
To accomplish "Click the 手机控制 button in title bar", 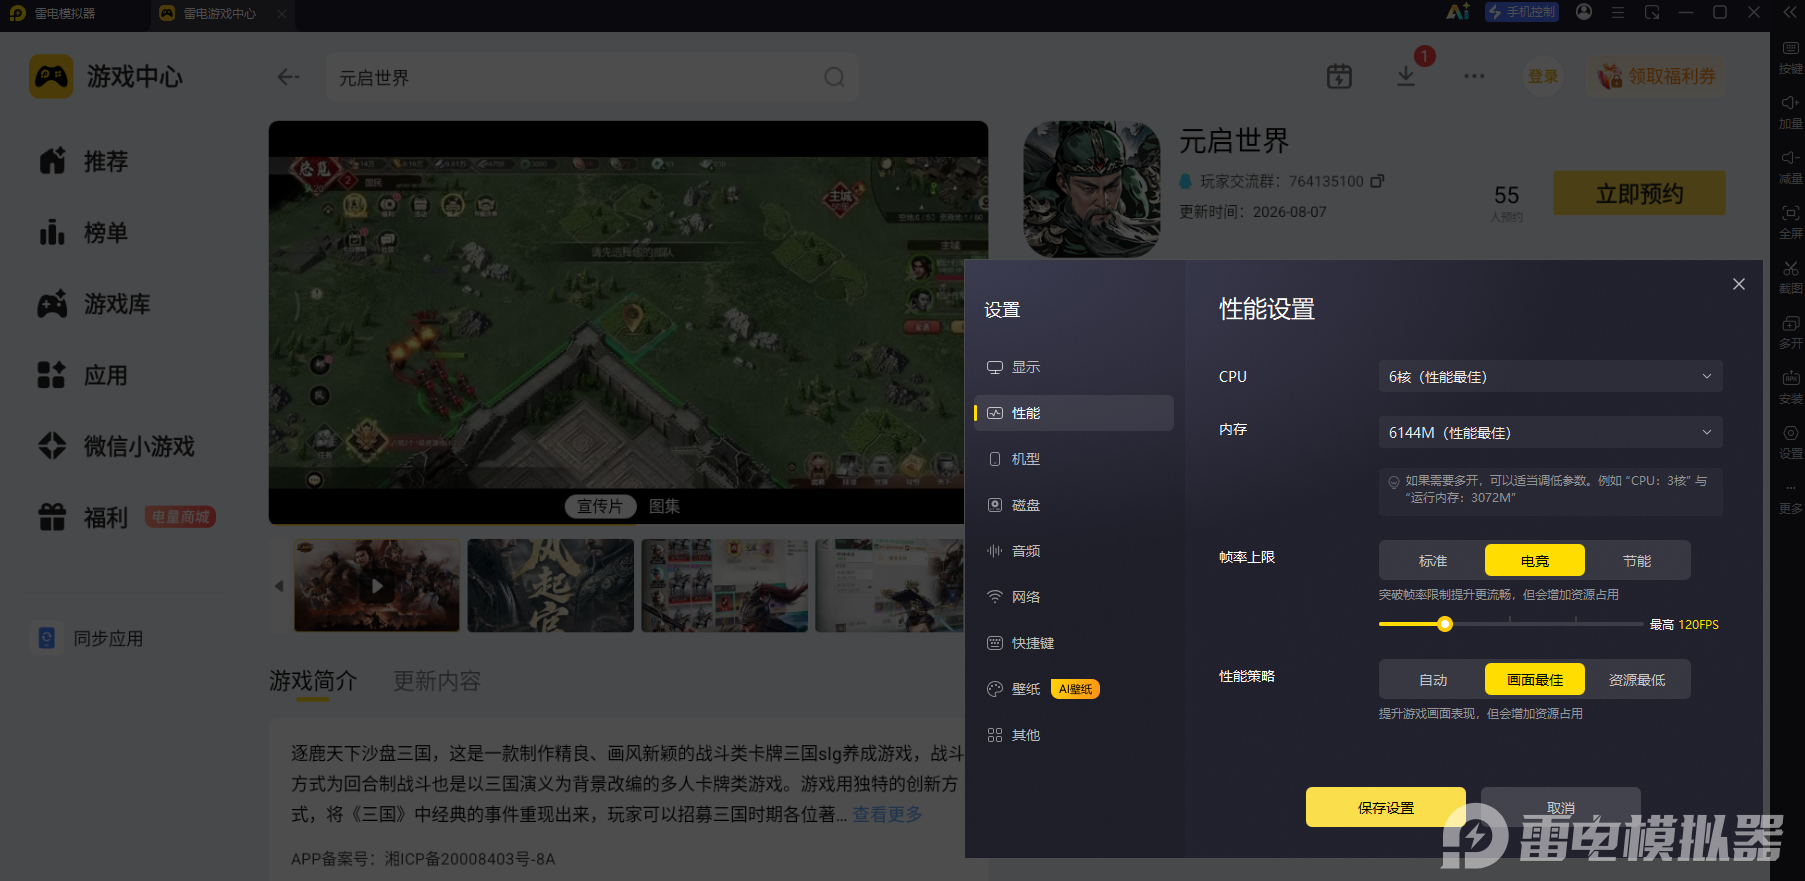I will pyautogui.click(x=1522, y=12).
